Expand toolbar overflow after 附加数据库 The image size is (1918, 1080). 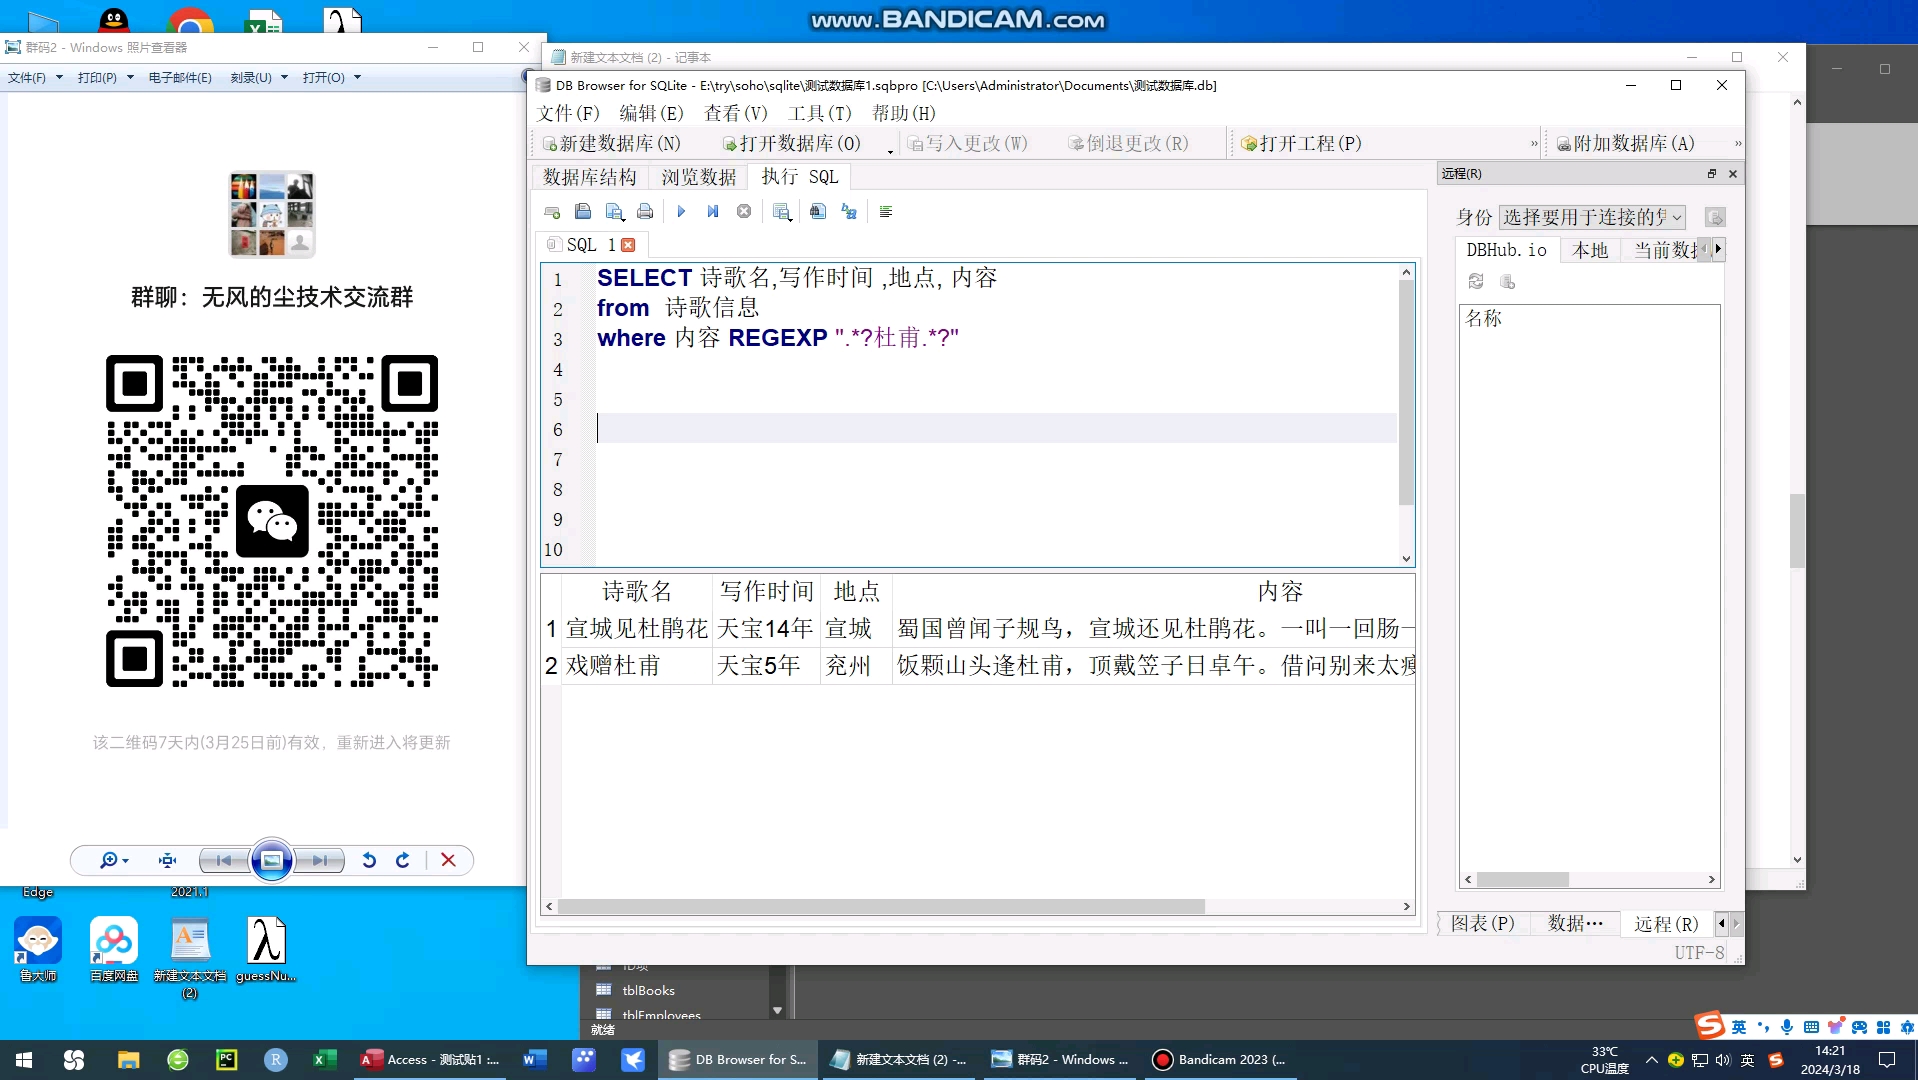pos(1738,144)
